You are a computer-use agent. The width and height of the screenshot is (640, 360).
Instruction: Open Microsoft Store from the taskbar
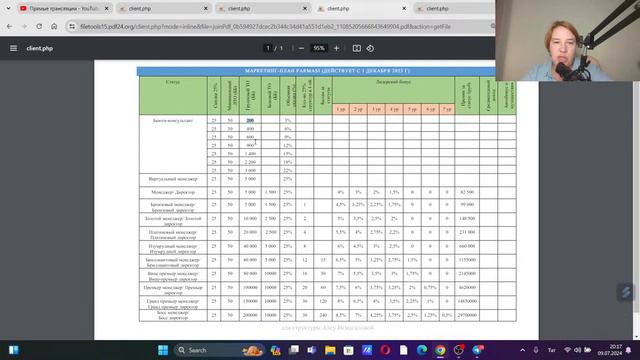point(348,350)
